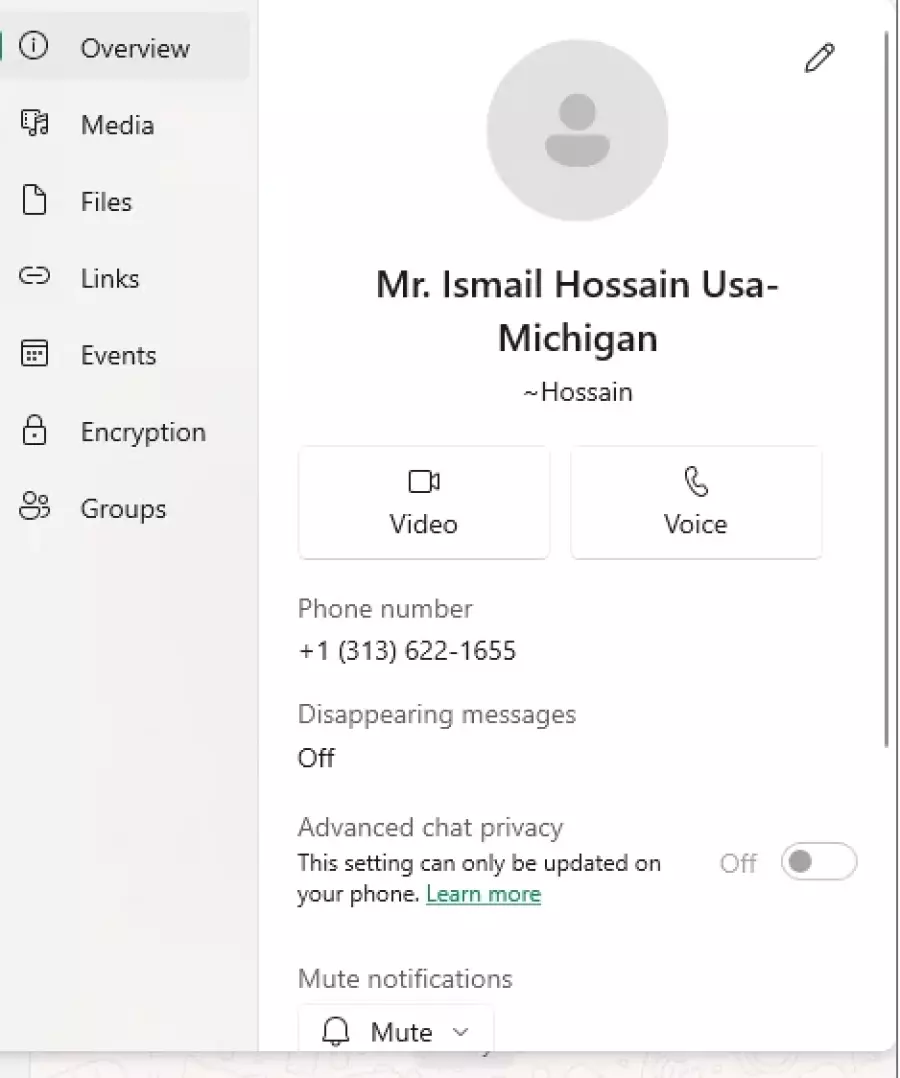The image size is (900, 1078).
Task: Click the bell icon in Mute button
Action: click(x=337, y=1031)
